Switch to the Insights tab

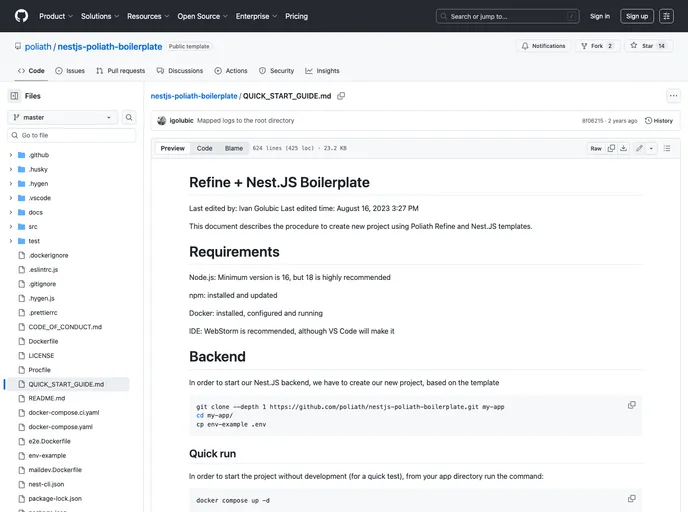322,71
